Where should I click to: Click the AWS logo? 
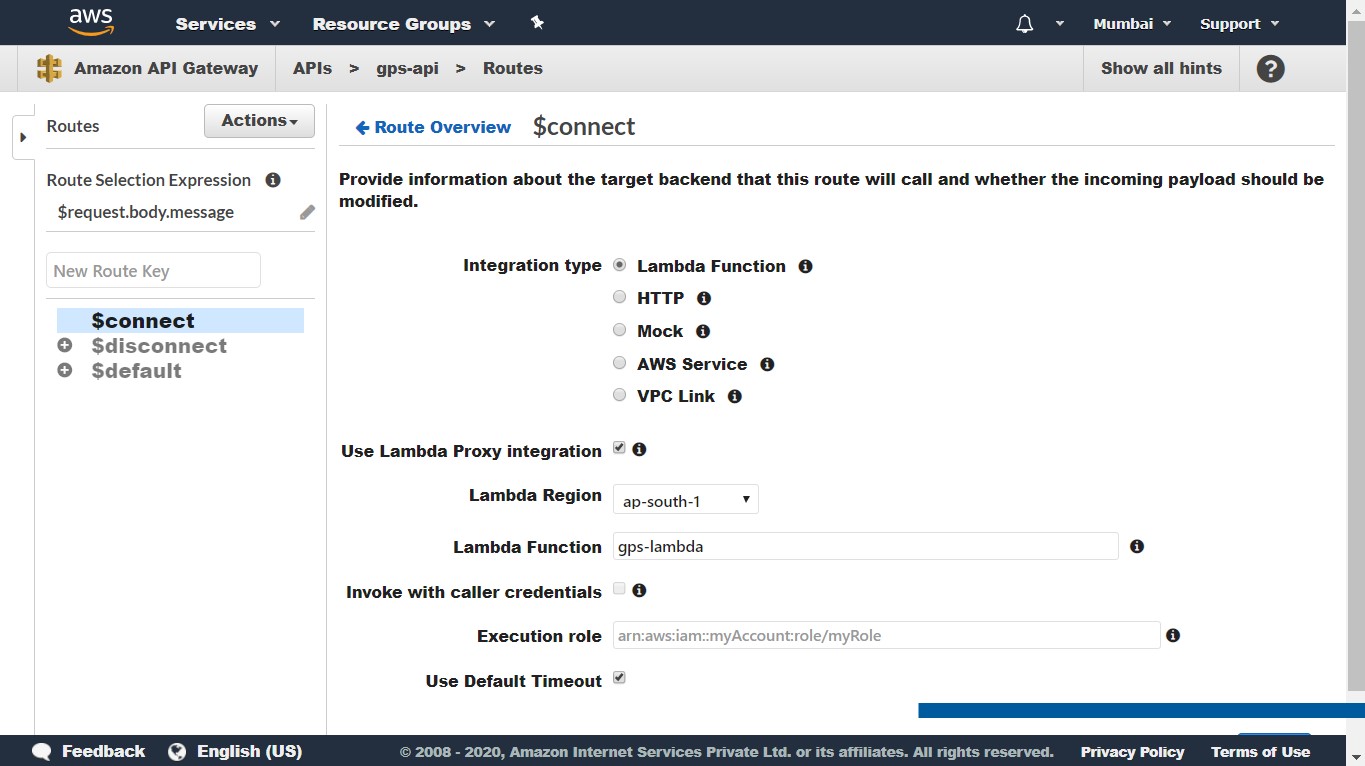pyautogui.click(x=91, y=22)
